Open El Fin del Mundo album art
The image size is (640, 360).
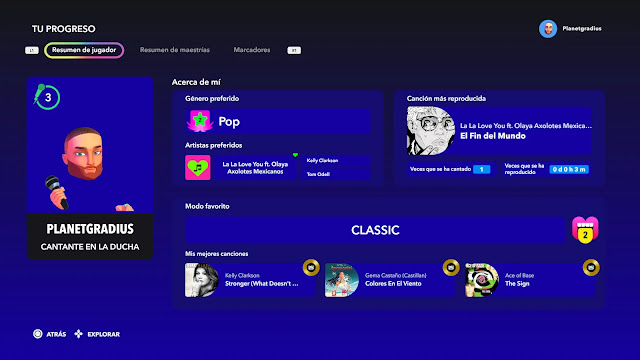pyautogui.click(x=431, y=131)
